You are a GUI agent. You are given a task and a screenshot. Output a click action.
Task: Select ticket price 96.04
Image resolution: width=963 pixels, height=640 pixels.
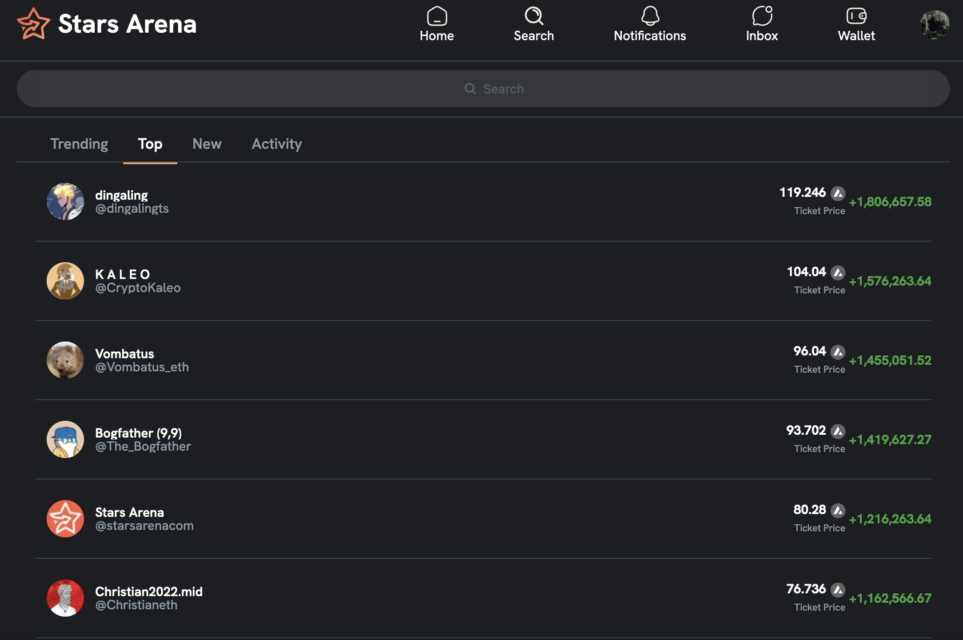point(809,351)
